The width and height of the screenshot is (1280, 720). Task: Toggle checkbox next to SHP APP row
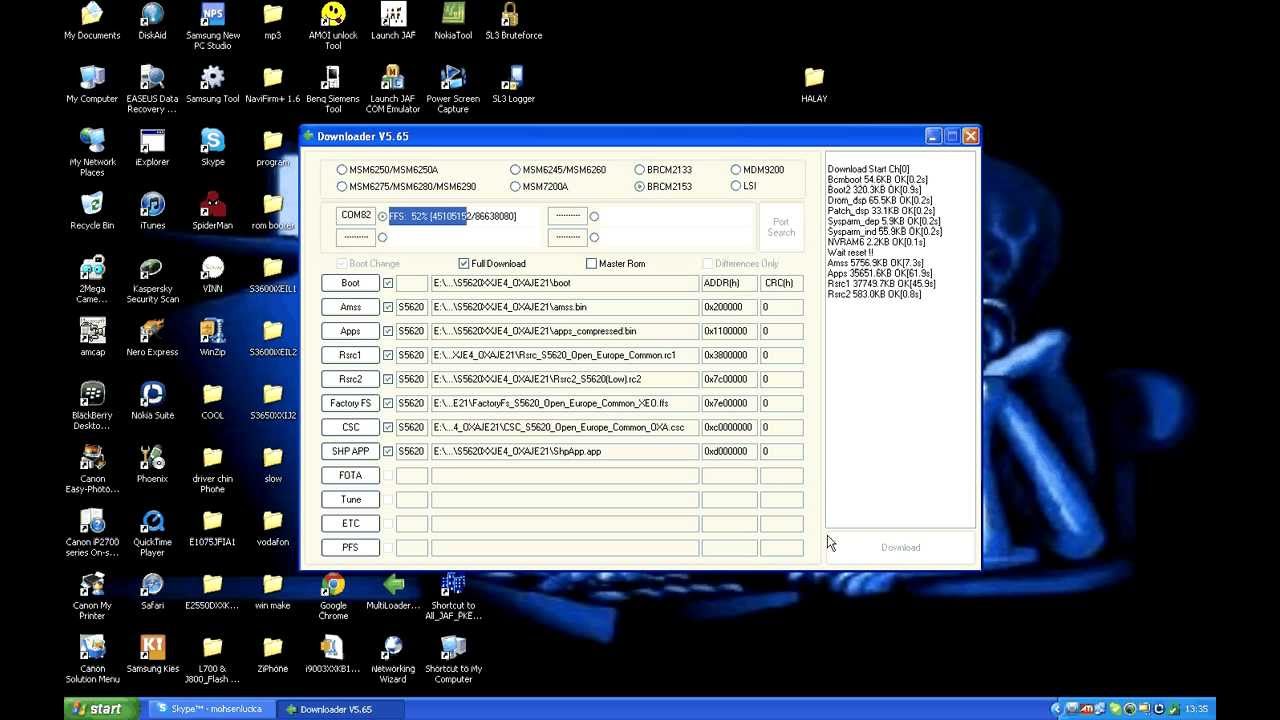click(x=388, y=451)
